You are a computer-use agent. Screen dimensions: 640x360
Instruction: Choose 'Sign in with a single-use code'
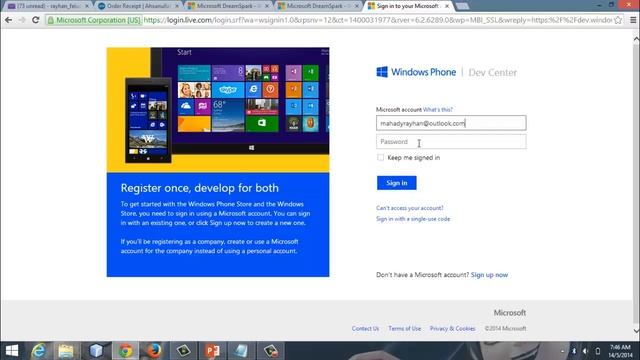click(413, 219)
